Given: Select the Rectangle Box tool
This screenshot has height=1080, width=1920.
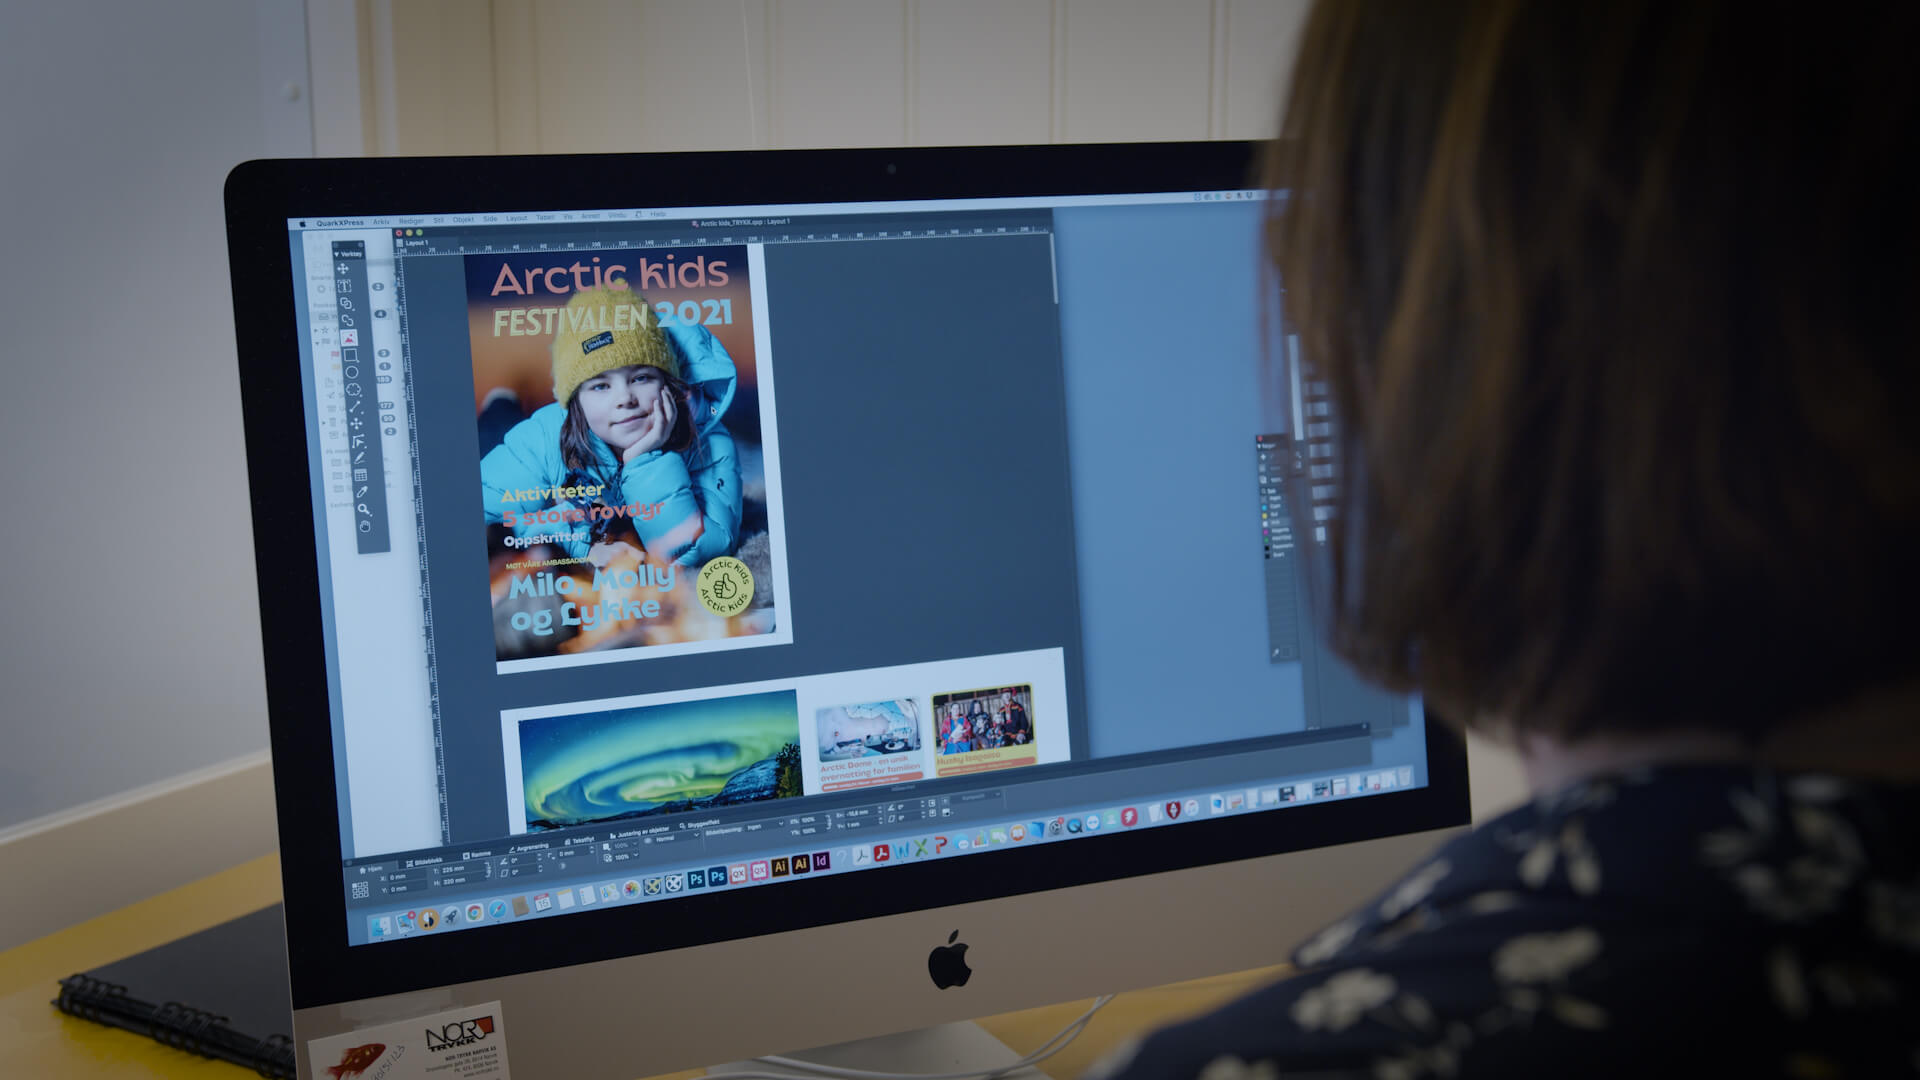Looking at the screenshot, I should tap(350, 355).
